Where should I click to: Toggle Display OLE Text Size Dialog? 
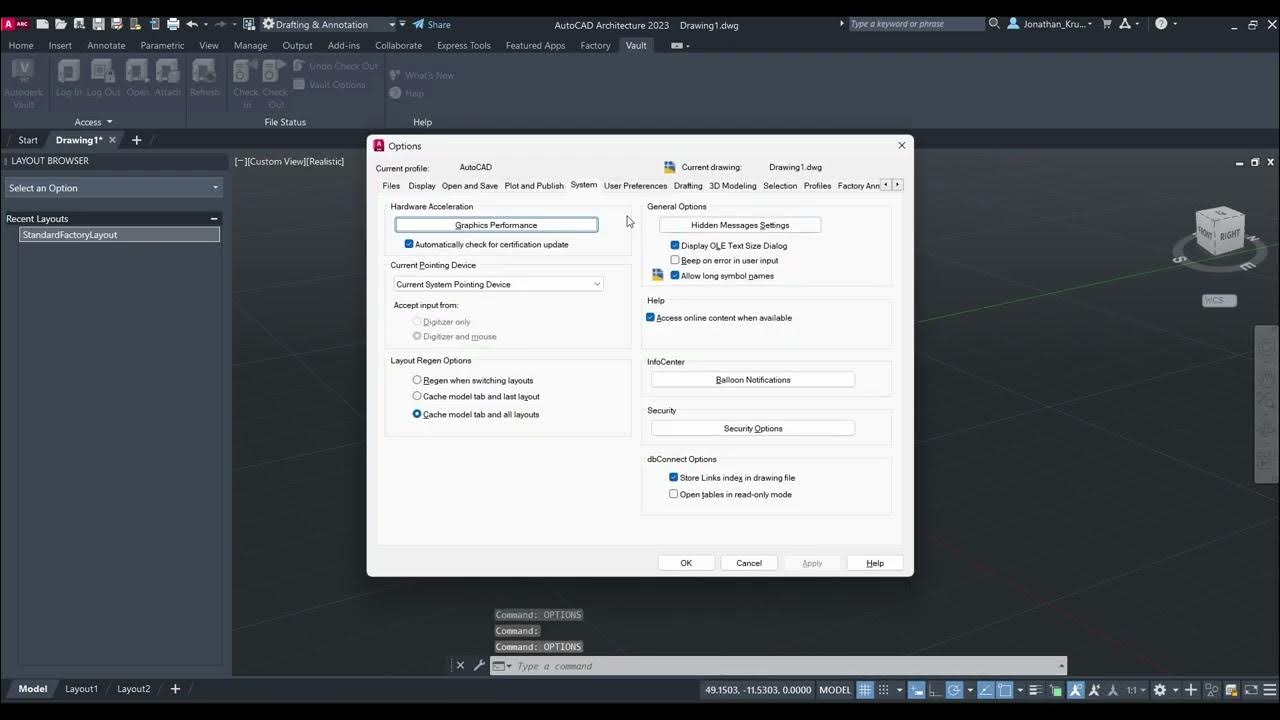pyautogui.click(x=675, y=245)
